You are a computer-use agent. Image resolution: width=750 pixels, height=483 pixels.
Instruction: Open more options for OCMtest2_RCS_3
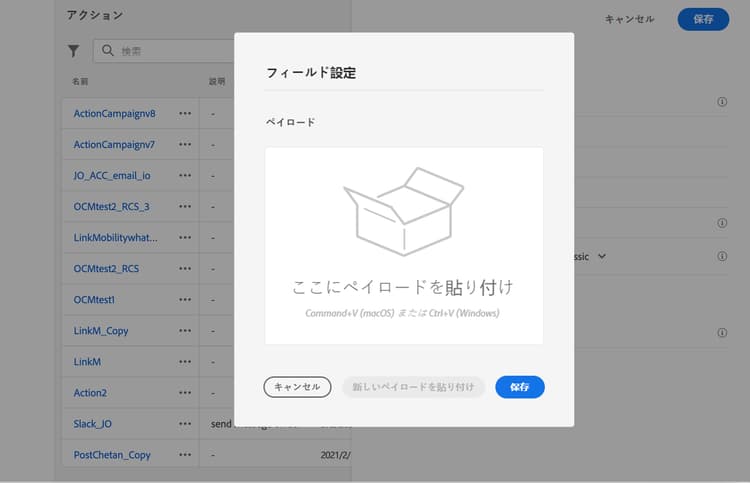click(x=185, y=207)
